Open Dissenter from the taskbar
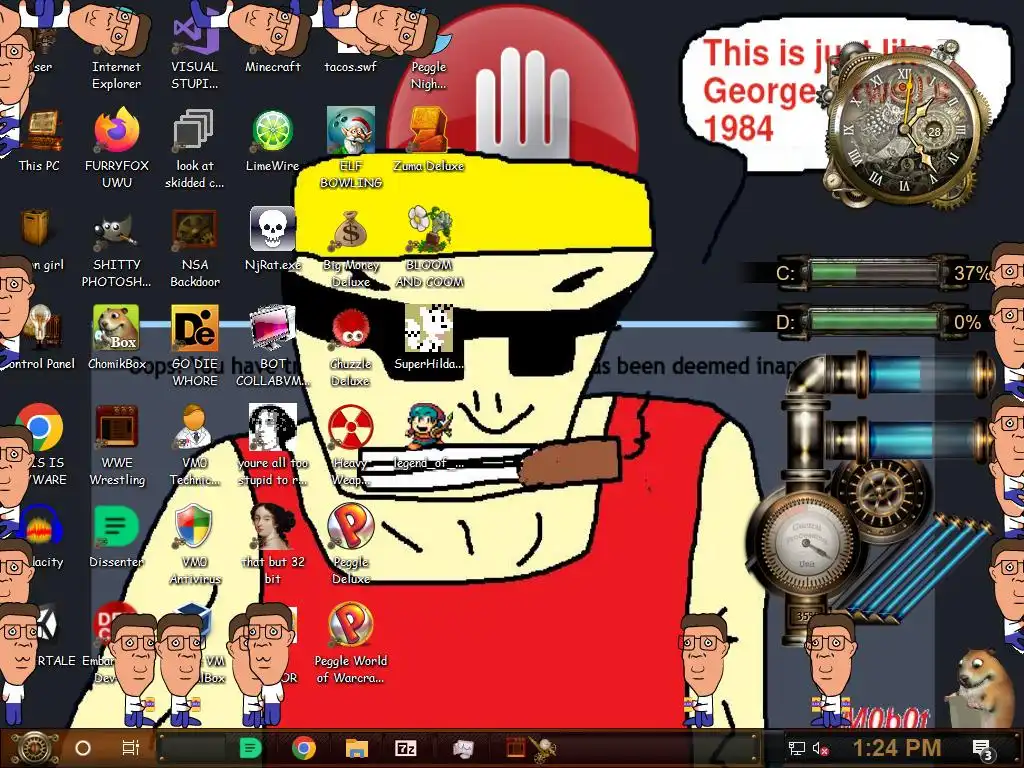Image resolution: width=1024 pixels, height=768 pixels. (251, 748)
